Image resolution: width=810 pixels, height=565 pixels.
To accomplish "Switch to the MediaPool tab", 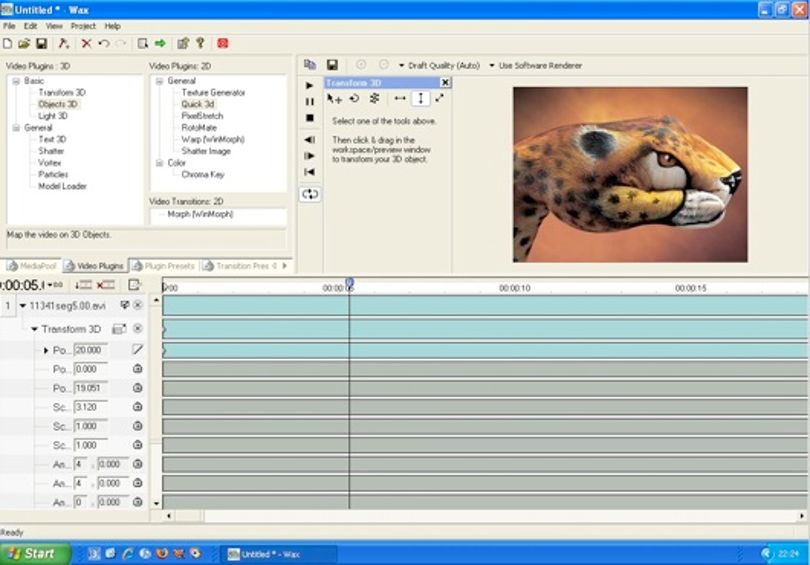I will (32, 266).
